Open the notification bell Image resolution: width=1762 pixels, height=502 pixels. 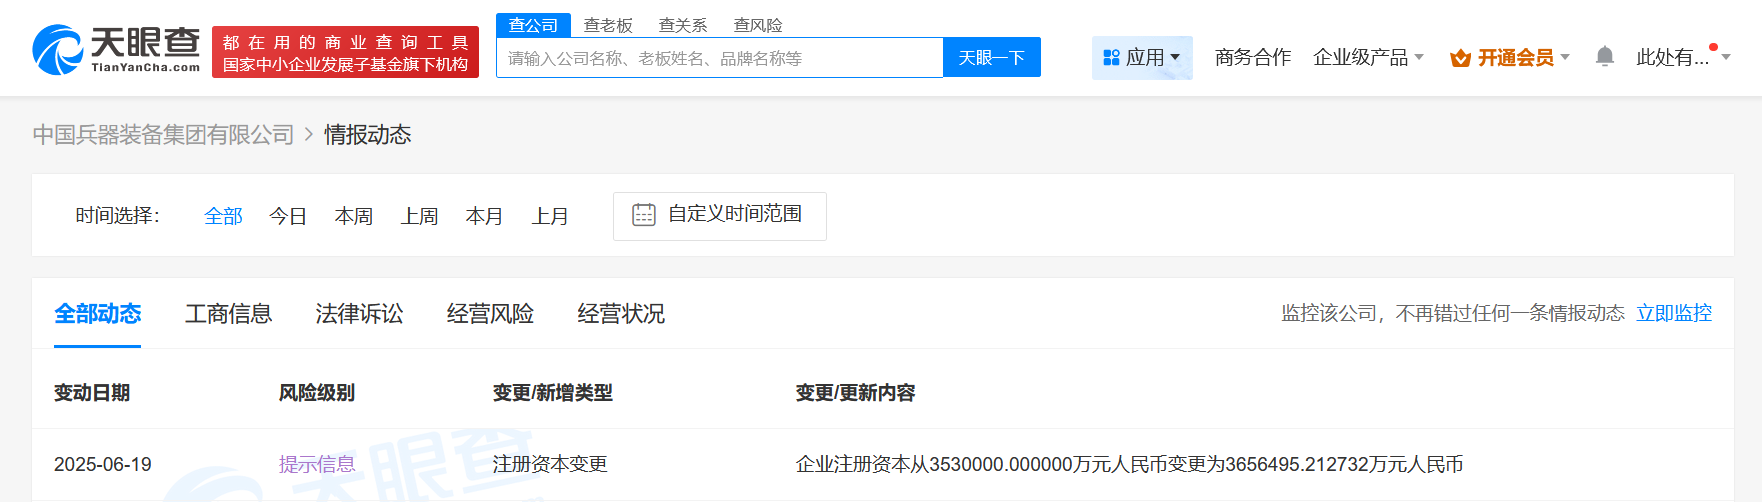coord(1604,57)
